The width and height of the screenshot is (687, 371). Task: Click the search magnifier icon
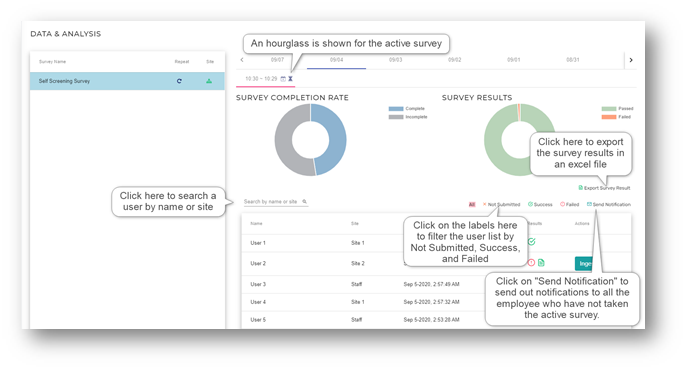click(x=305, y=201)
